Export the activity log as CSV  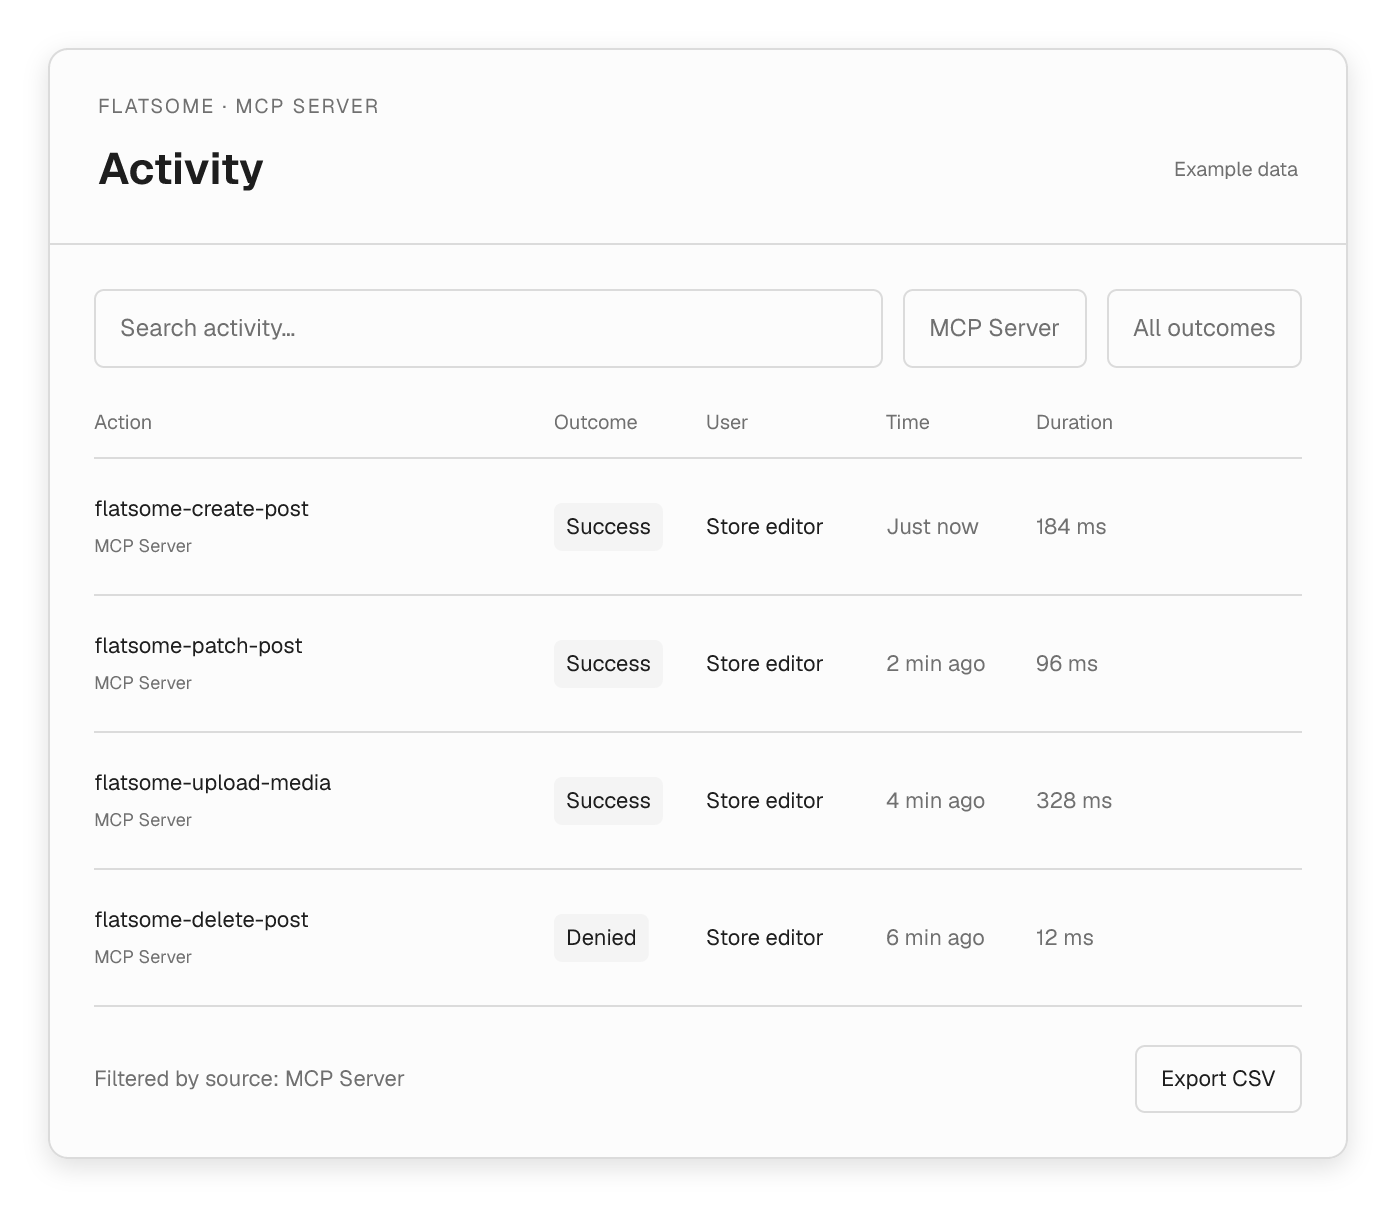pos(1218,1079)
